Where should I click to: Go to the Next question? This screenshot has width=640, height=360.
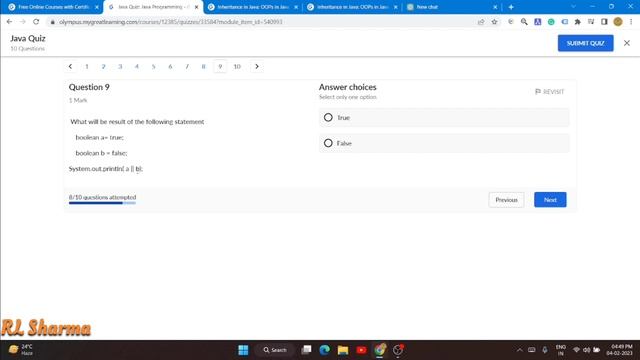coord(550,200)
